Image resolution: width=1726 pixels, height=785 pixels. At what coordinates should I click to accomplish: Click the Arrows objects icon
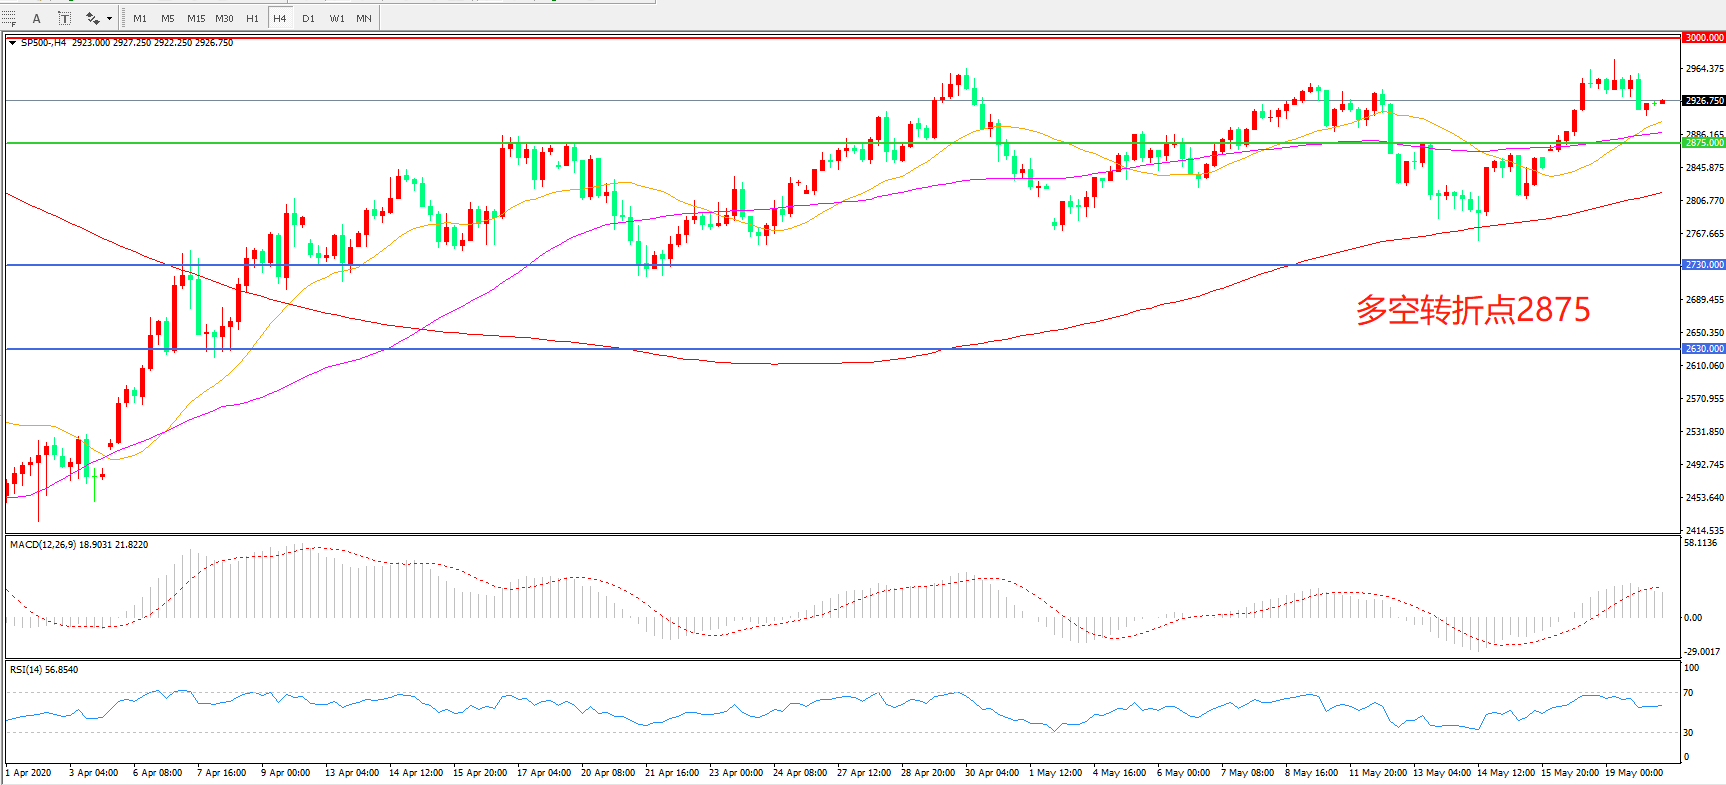(x=92, y=18)
